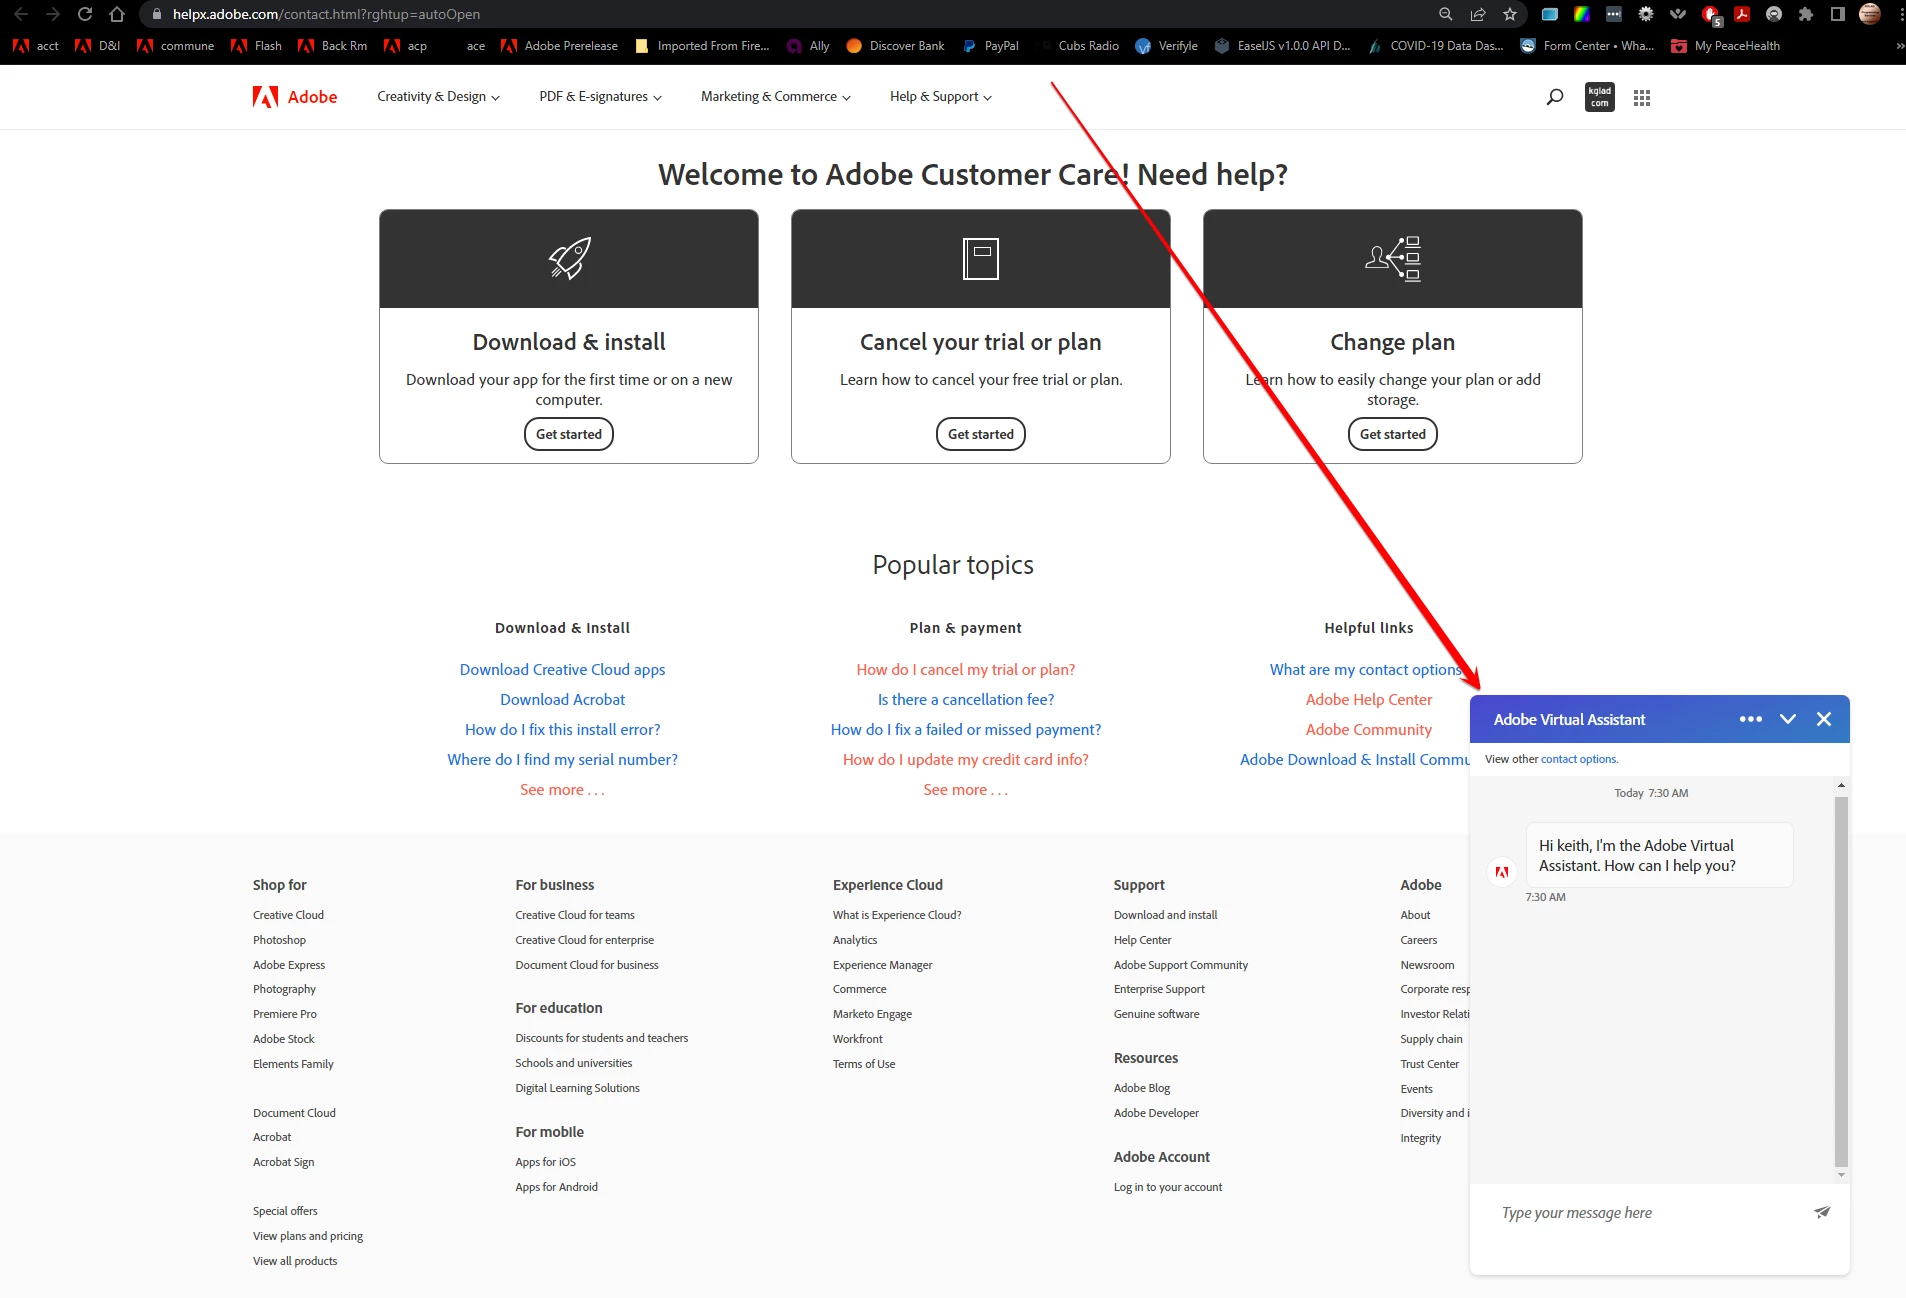Viewport: 1906px width, 1298px height.
Task: Open the Download Acrobat link
Action: pos(562,700)
